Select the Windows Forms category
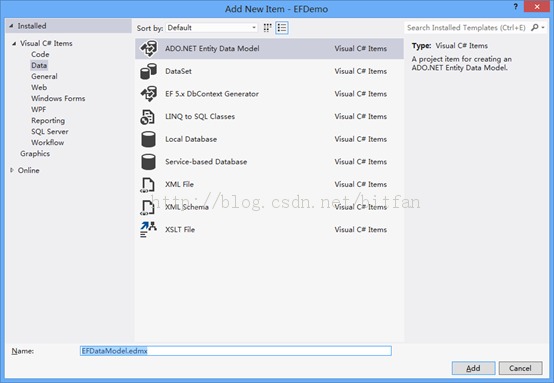 (58, 98)
